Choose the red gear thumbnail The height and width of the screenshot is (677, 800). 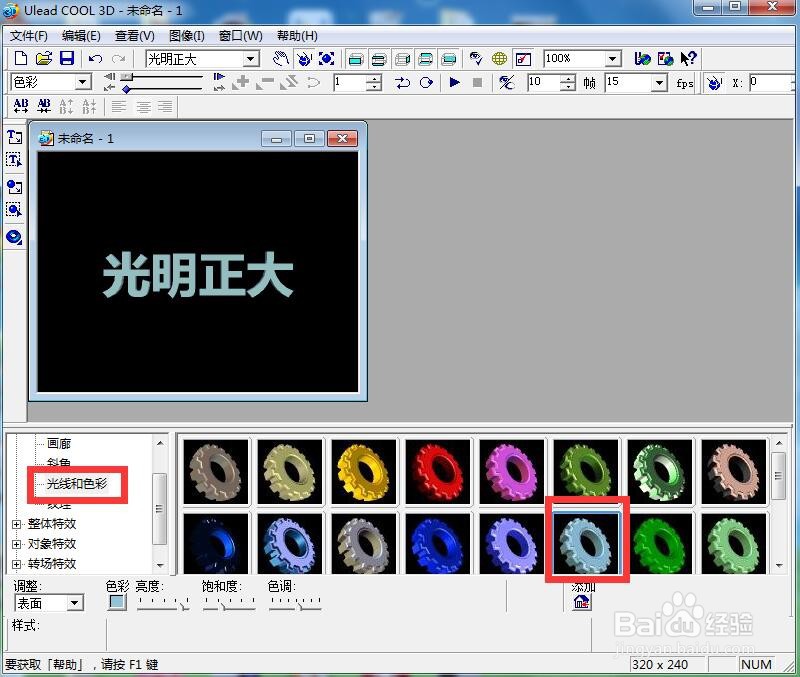click(437, 471)
